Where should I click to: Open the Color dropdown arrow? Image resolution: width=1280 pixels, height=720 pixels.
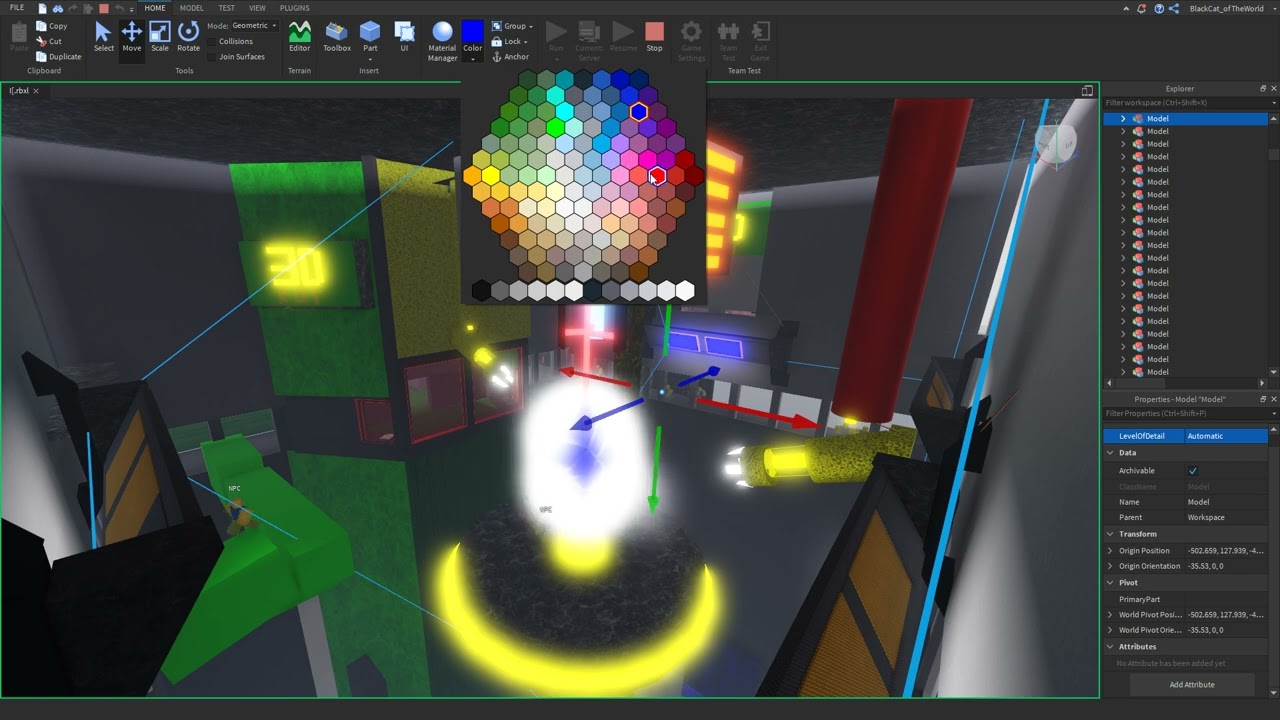(473, 58)
